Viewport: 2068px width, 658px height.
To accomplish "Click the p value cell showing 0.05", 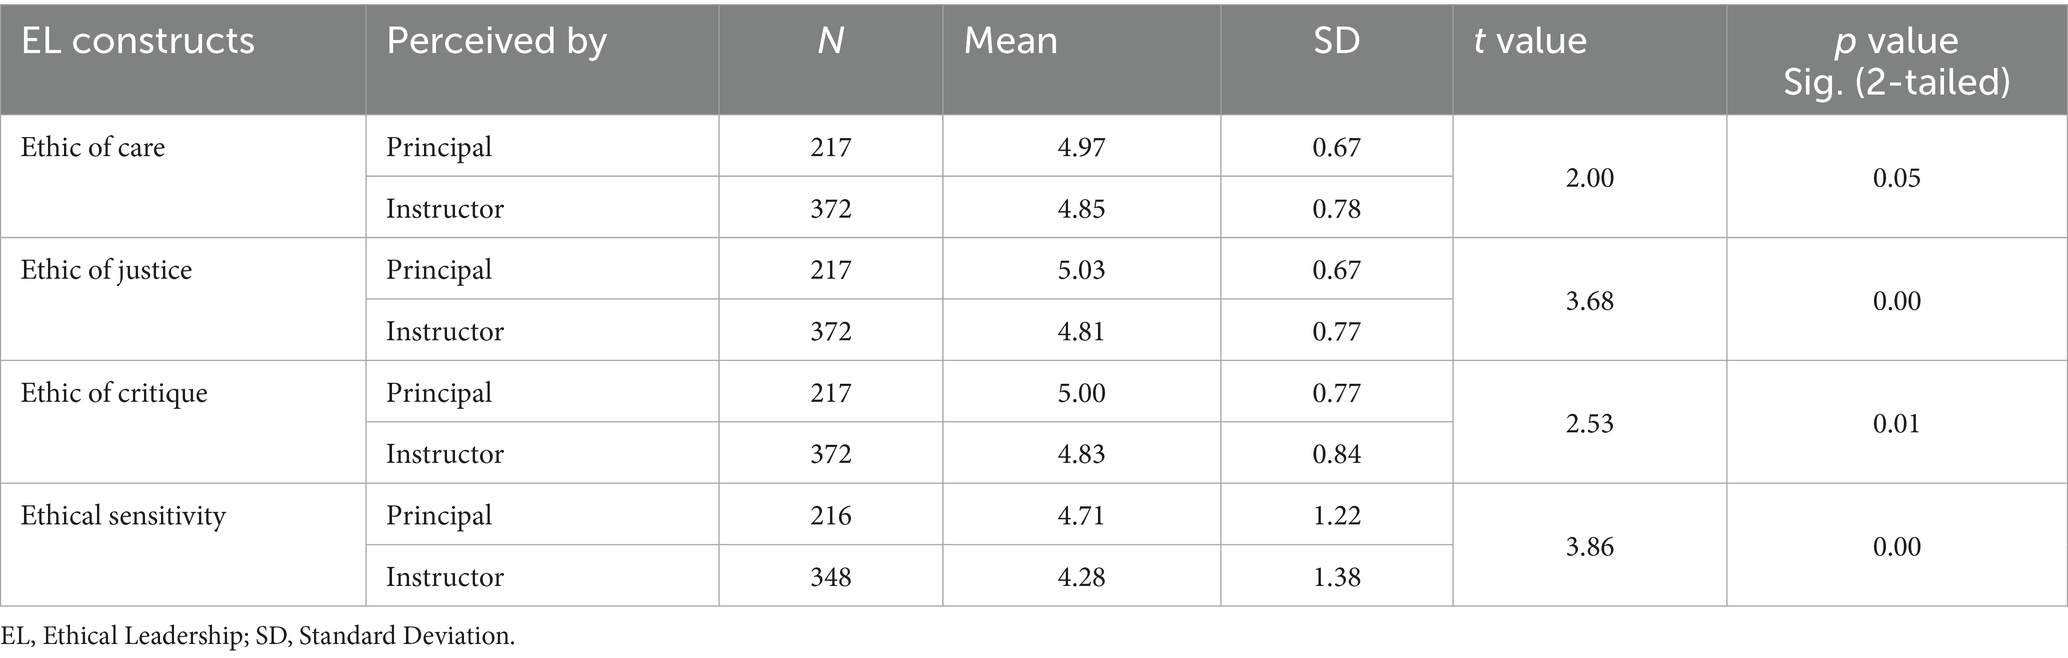I will coord(1896,178).
